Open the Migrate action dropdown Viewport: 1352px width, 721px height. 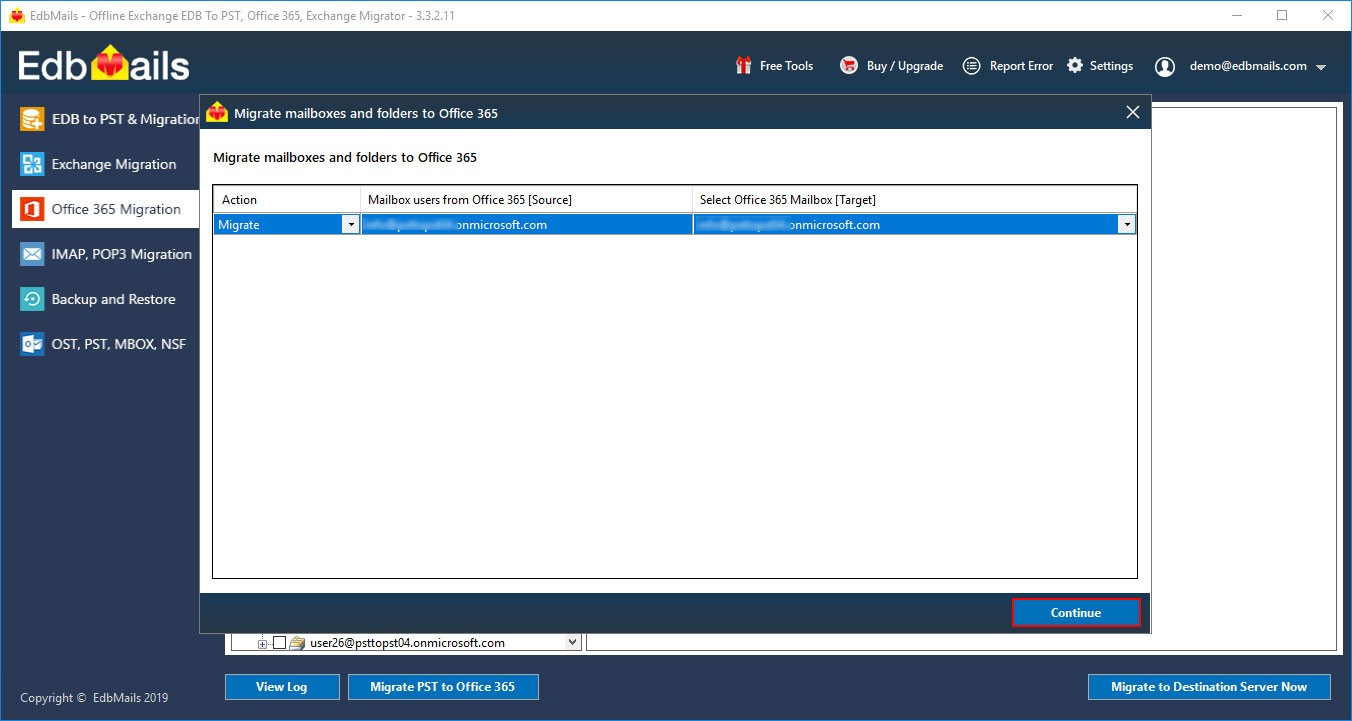[350, 225]
